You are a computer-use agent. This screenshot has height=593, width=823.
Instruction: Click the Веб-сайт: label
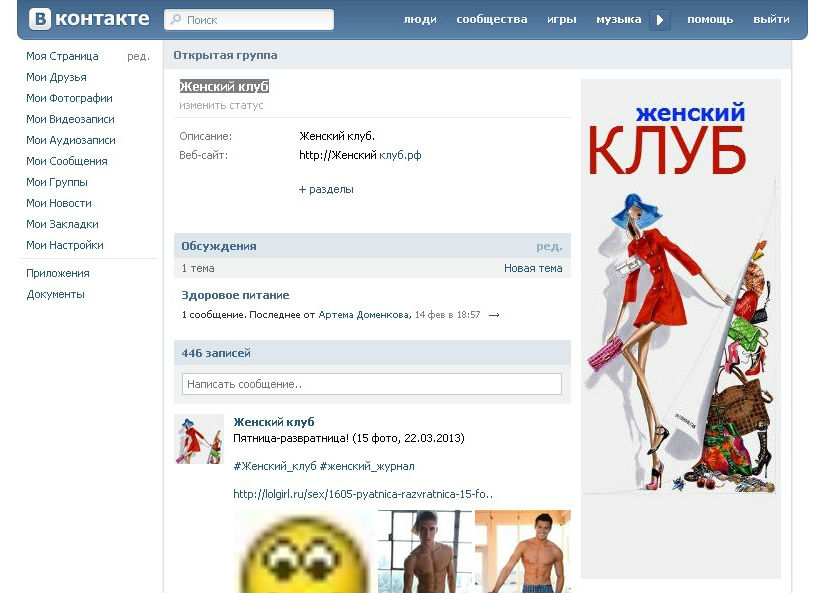[x=204, y=155]
